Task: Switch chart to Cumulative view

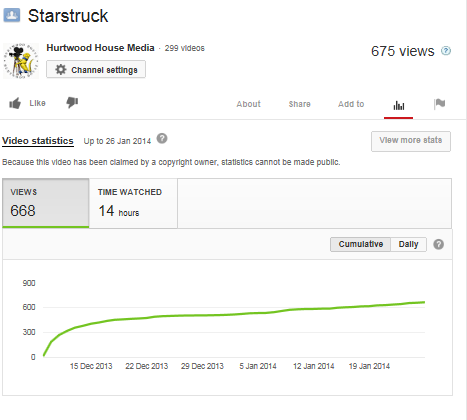Action: click(x=361, y=244)
